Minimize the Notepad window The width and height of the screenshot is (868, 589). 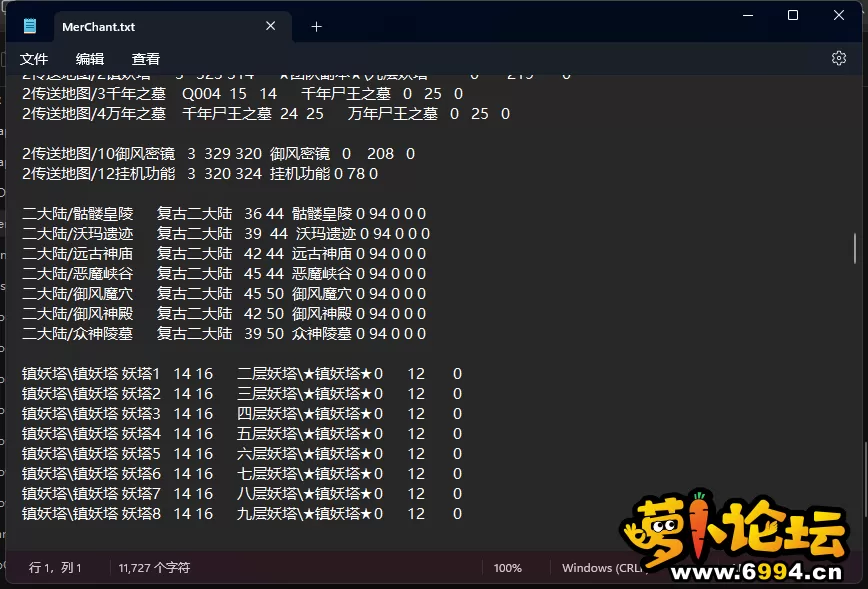point(748,16)
